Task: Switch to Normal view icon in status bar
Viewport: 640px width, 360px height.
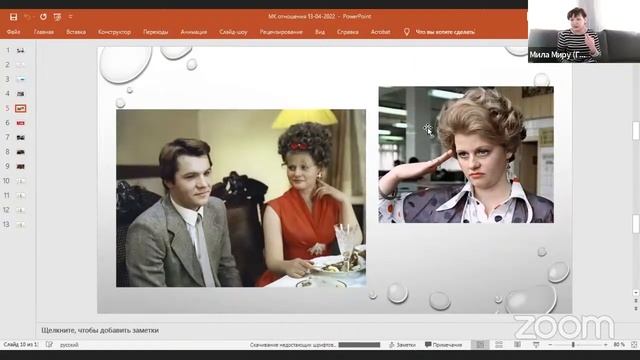Action: tap(480, 345)
